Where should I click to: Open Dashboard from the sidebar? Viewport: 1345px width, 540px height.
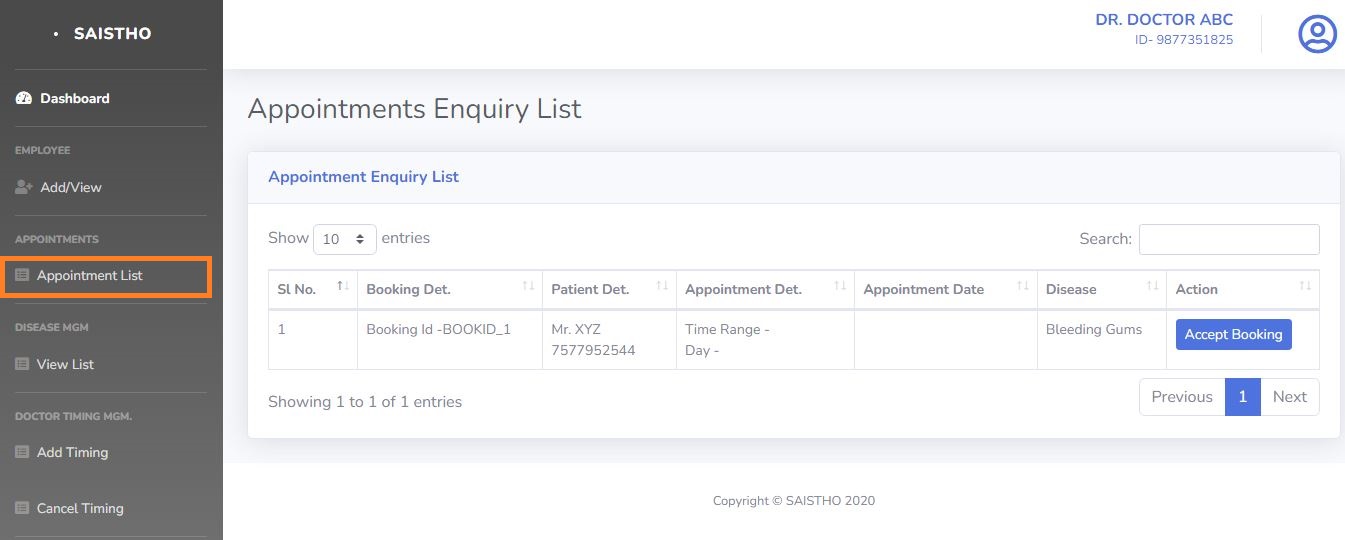75,98
